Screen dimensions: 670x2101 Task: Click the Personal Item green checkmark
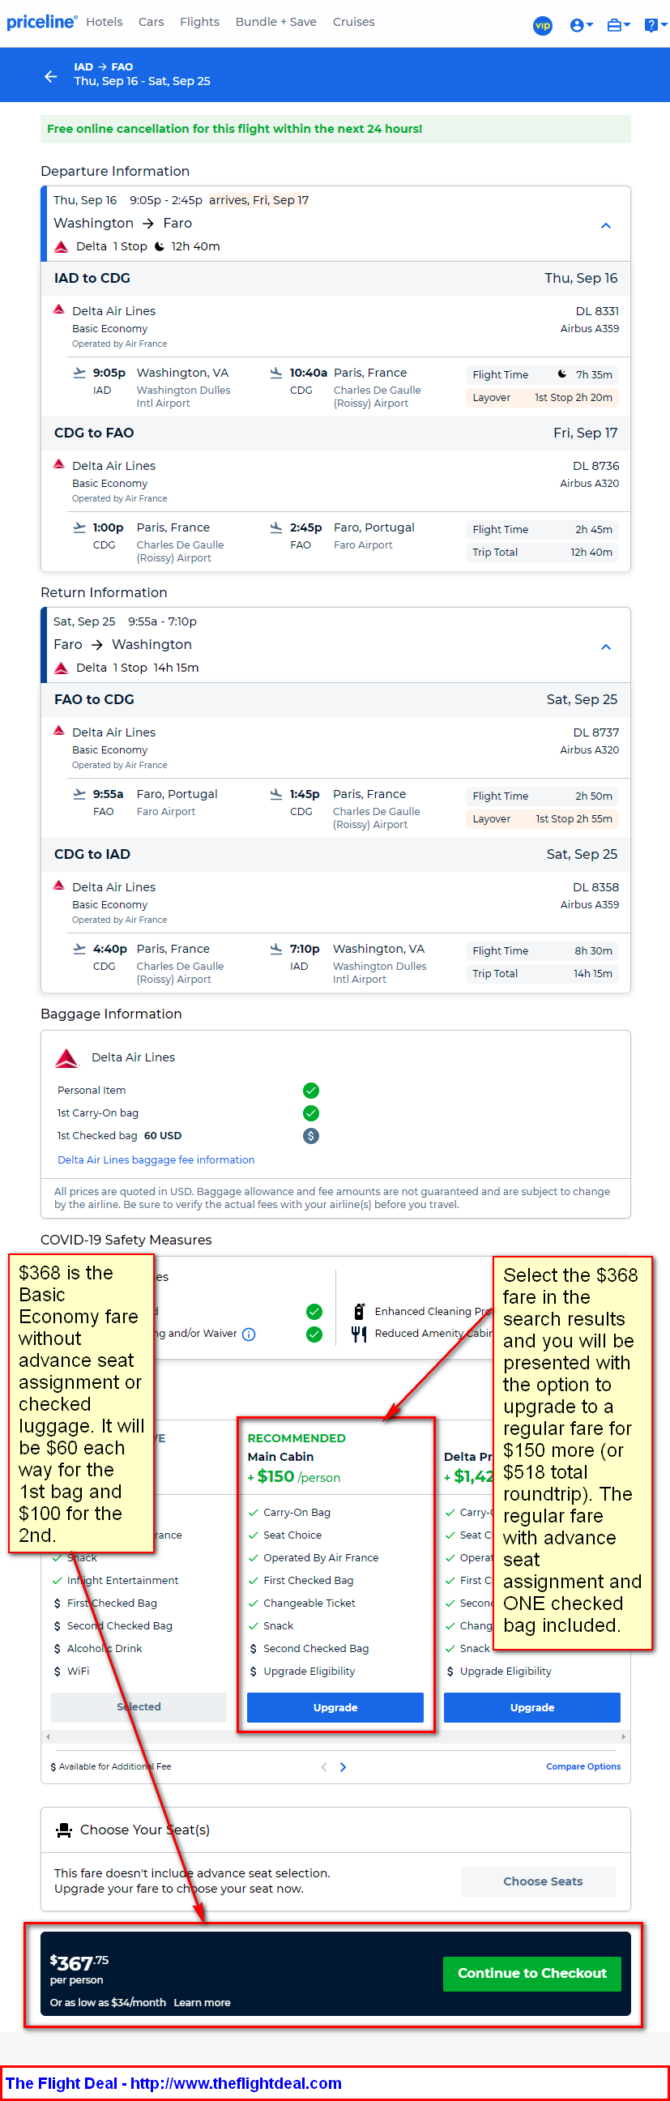pos(311,1090)
